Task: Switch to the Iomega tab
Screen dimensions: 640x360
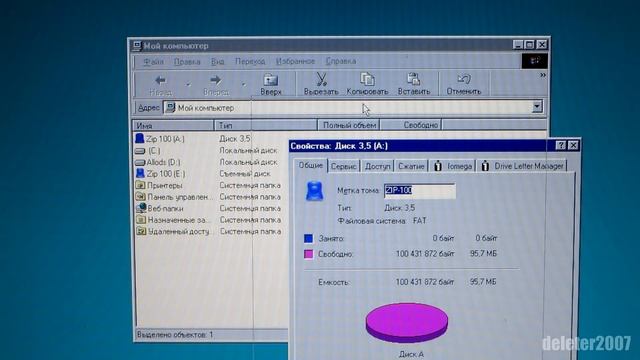Action: (x=453, y=166)
